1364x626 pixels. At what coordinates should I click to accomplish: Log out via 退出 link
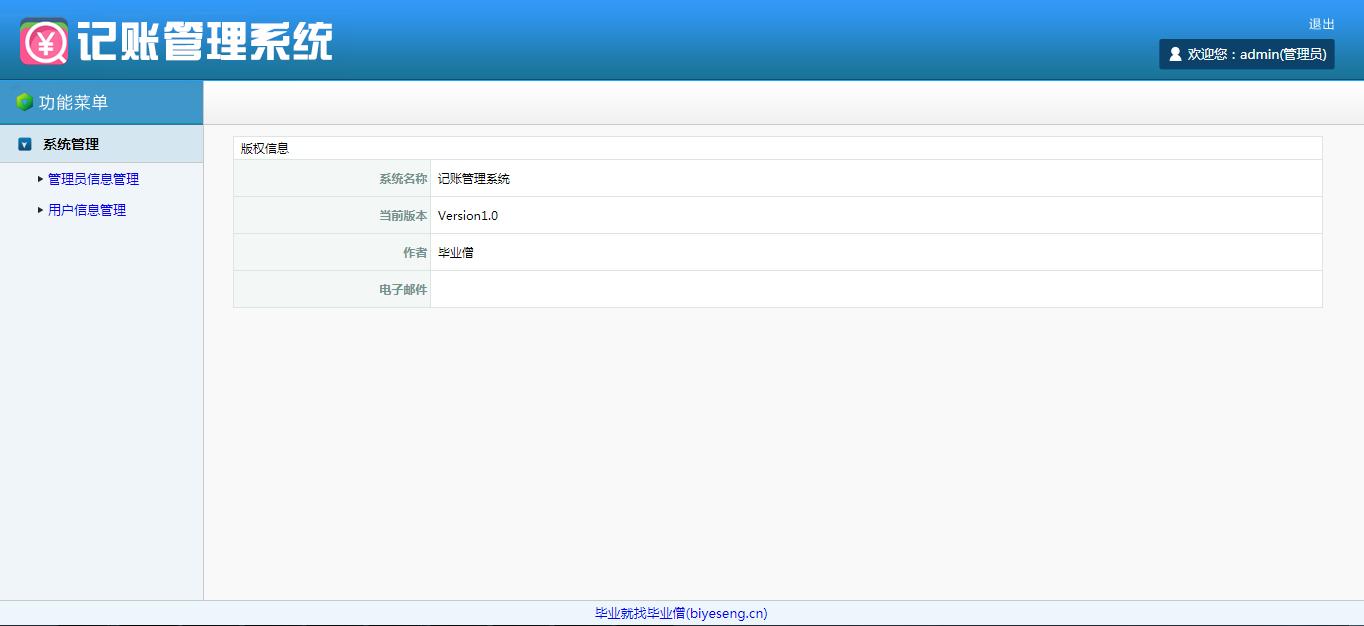tap(1321, 24)
